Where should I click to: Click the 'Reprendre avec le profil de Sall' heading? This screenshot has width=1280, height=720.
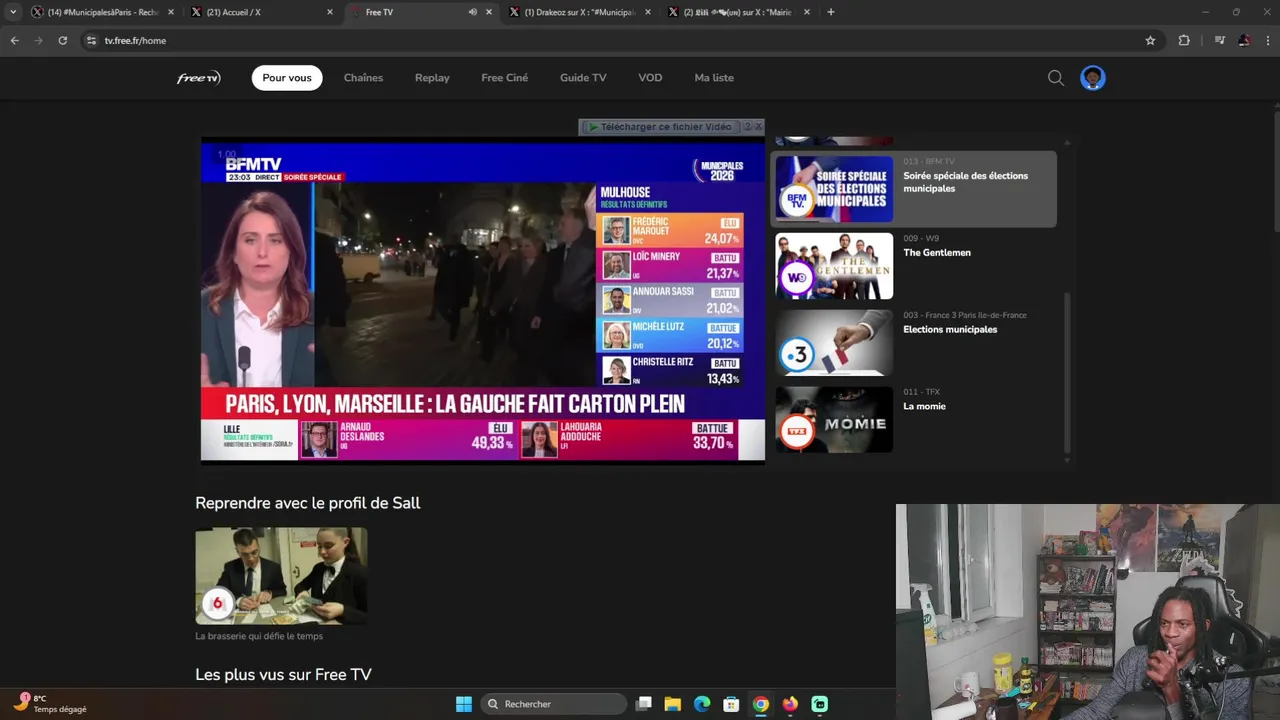coord(308,503)
